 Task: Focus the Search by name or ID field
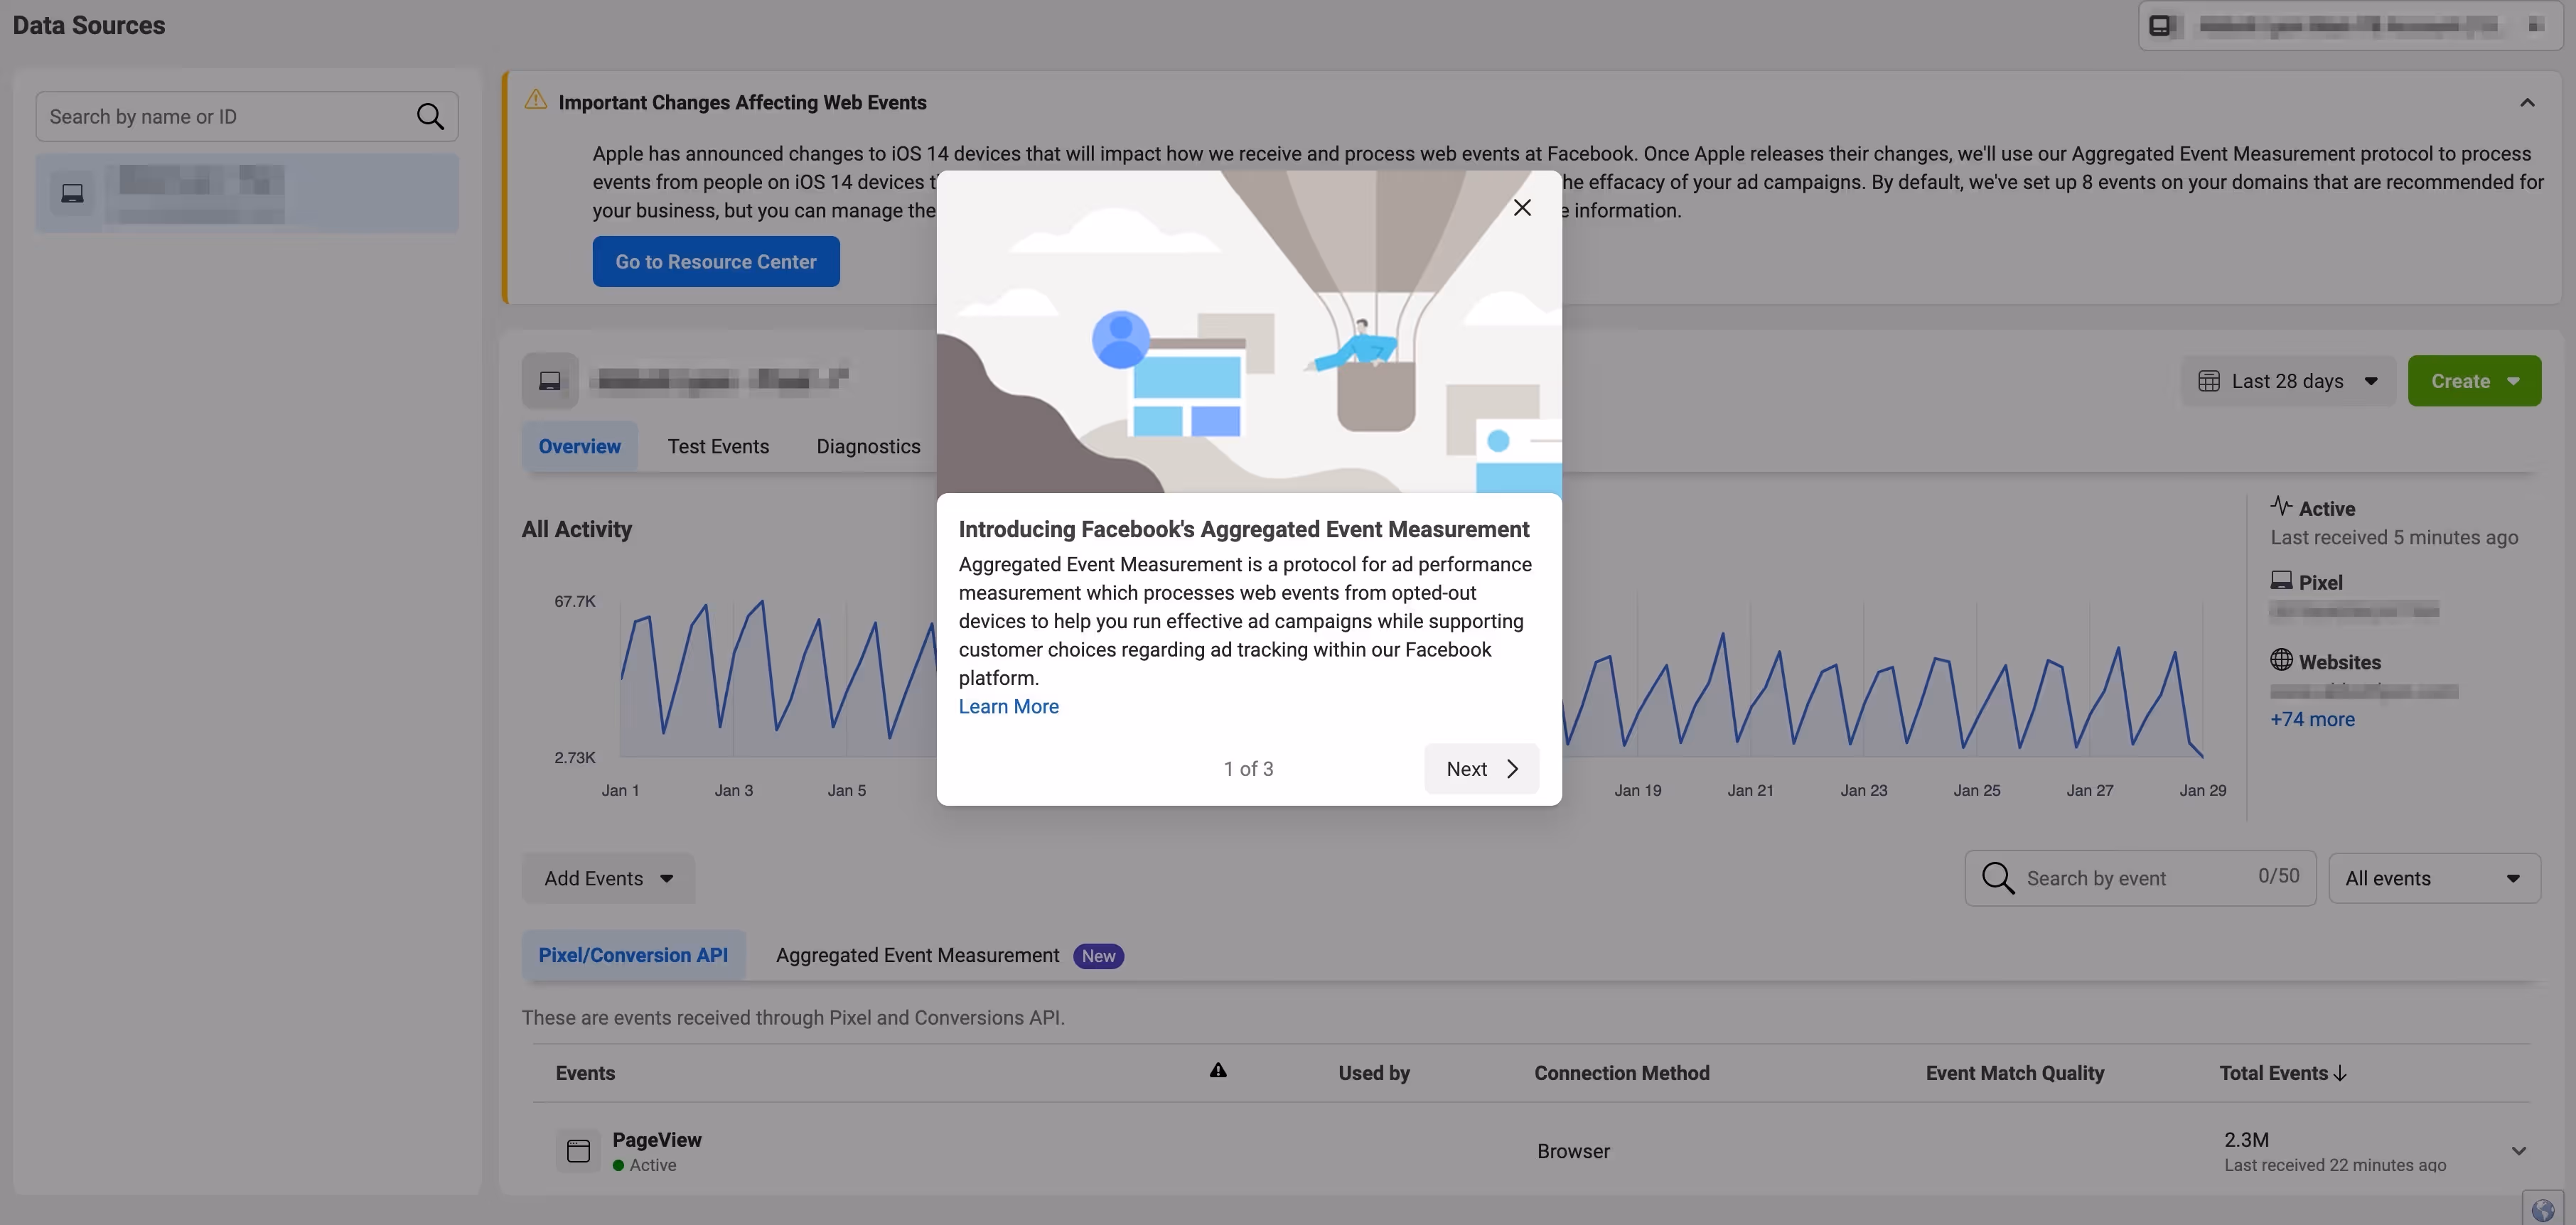point(247,117)
